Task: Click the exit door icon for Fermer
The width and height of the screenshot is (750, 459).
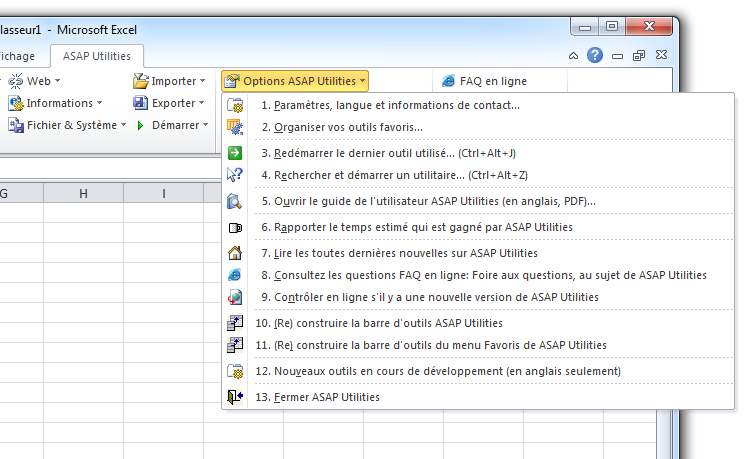Action: pos(235,397)
